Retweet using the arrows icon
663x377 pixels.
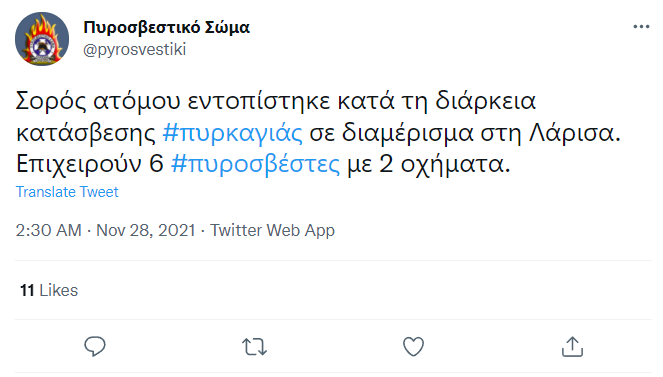[254, 347]
